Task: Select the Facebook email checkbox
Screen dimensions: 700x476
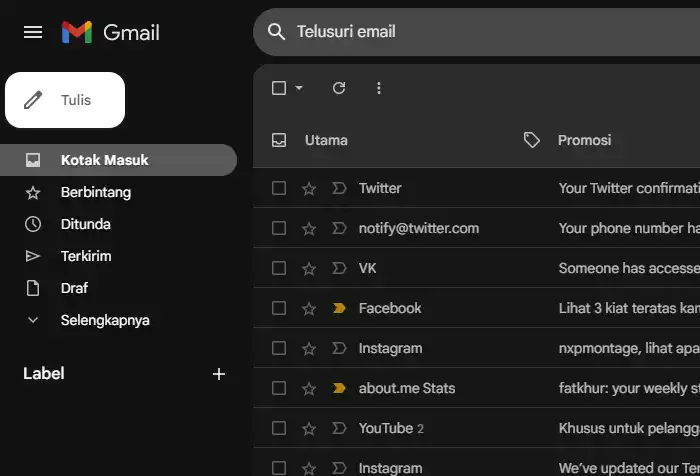Action: tap(279, 308)
